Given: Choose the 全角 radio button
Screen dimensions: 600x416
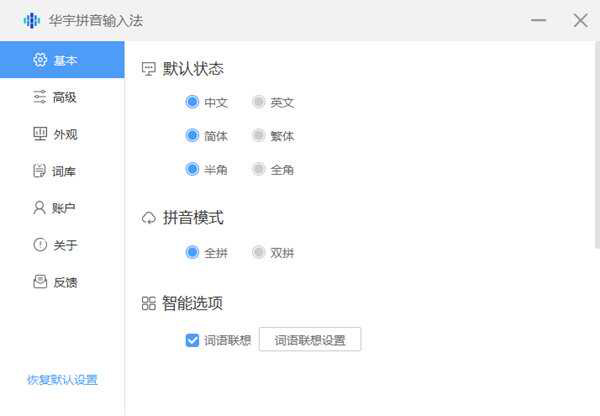Looking at the screenshot, I should coord(259,170).
